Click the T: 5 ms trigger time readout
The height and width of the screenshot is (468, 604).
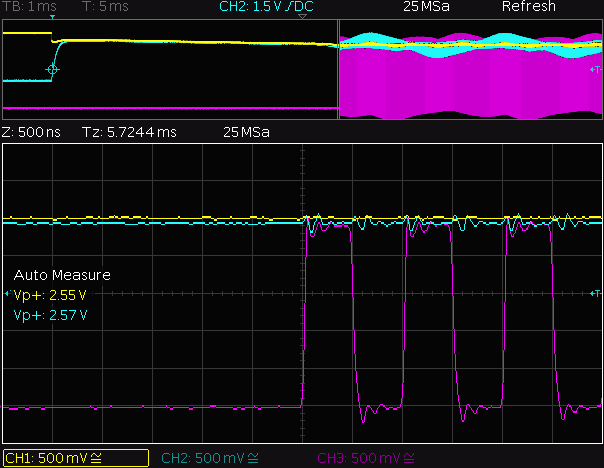[x=105, y=6]
